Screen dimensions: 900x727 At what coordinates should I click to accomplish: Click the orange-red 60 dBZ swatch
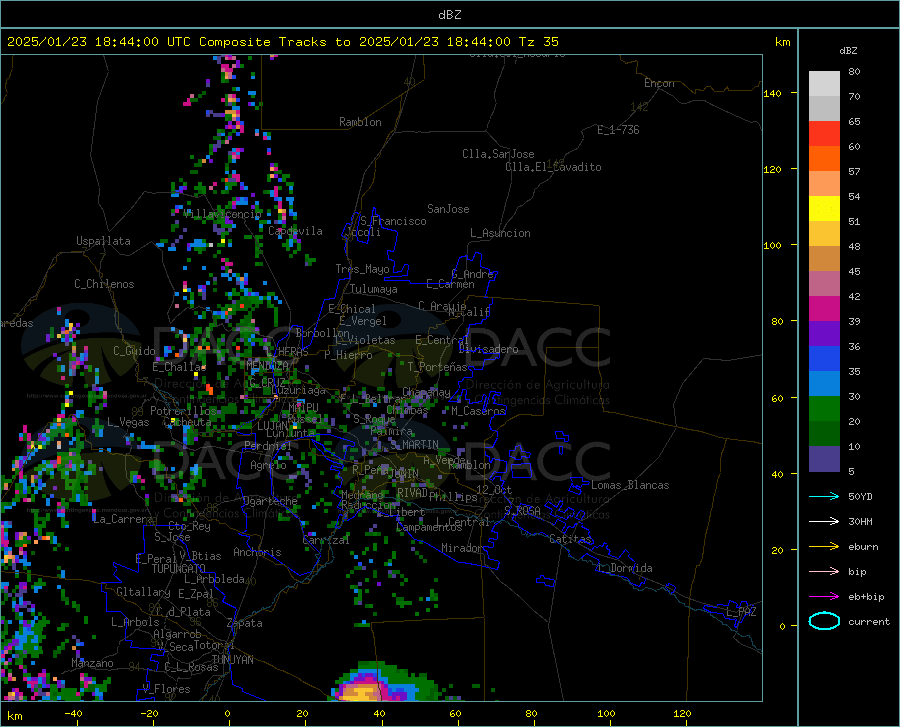pos(824,158)
